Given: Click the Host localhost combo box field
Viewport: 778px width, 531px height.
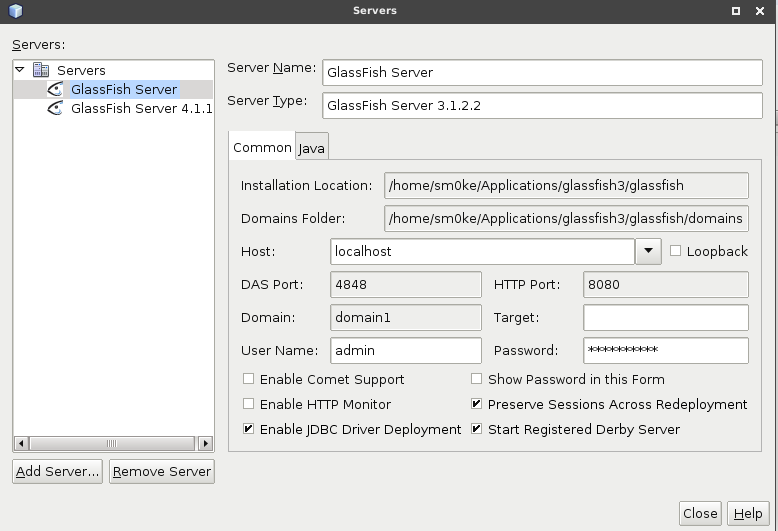Looking at the screenshot, I should coord(482,251).
